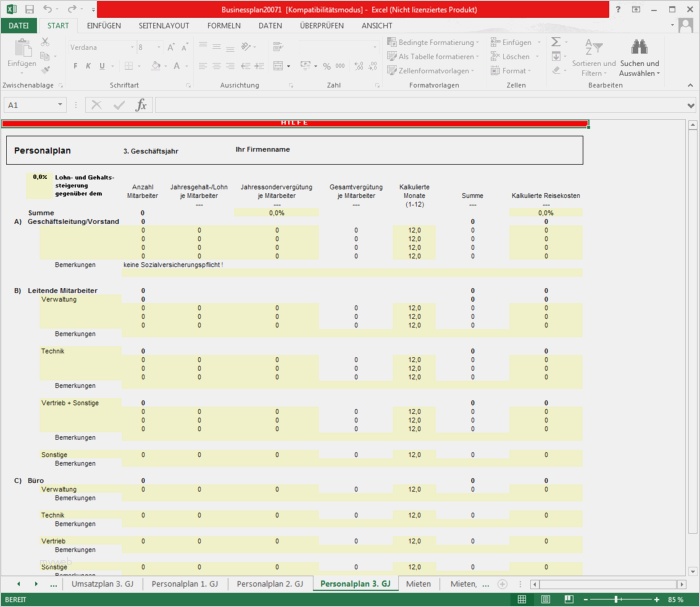
Task: Switch to the Personalplan 1. GJ sheet tab
Action: point(185,583)
